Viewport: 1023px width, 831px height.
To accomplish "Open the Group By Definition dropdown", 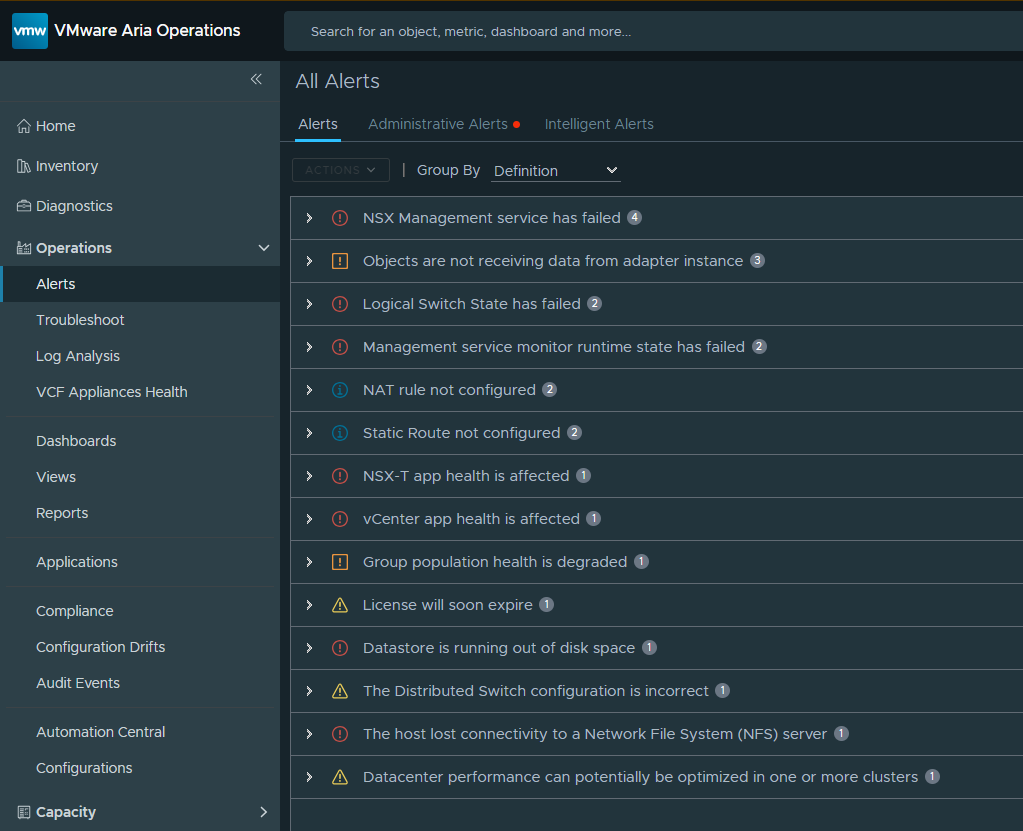I will [x=555, y=171].
